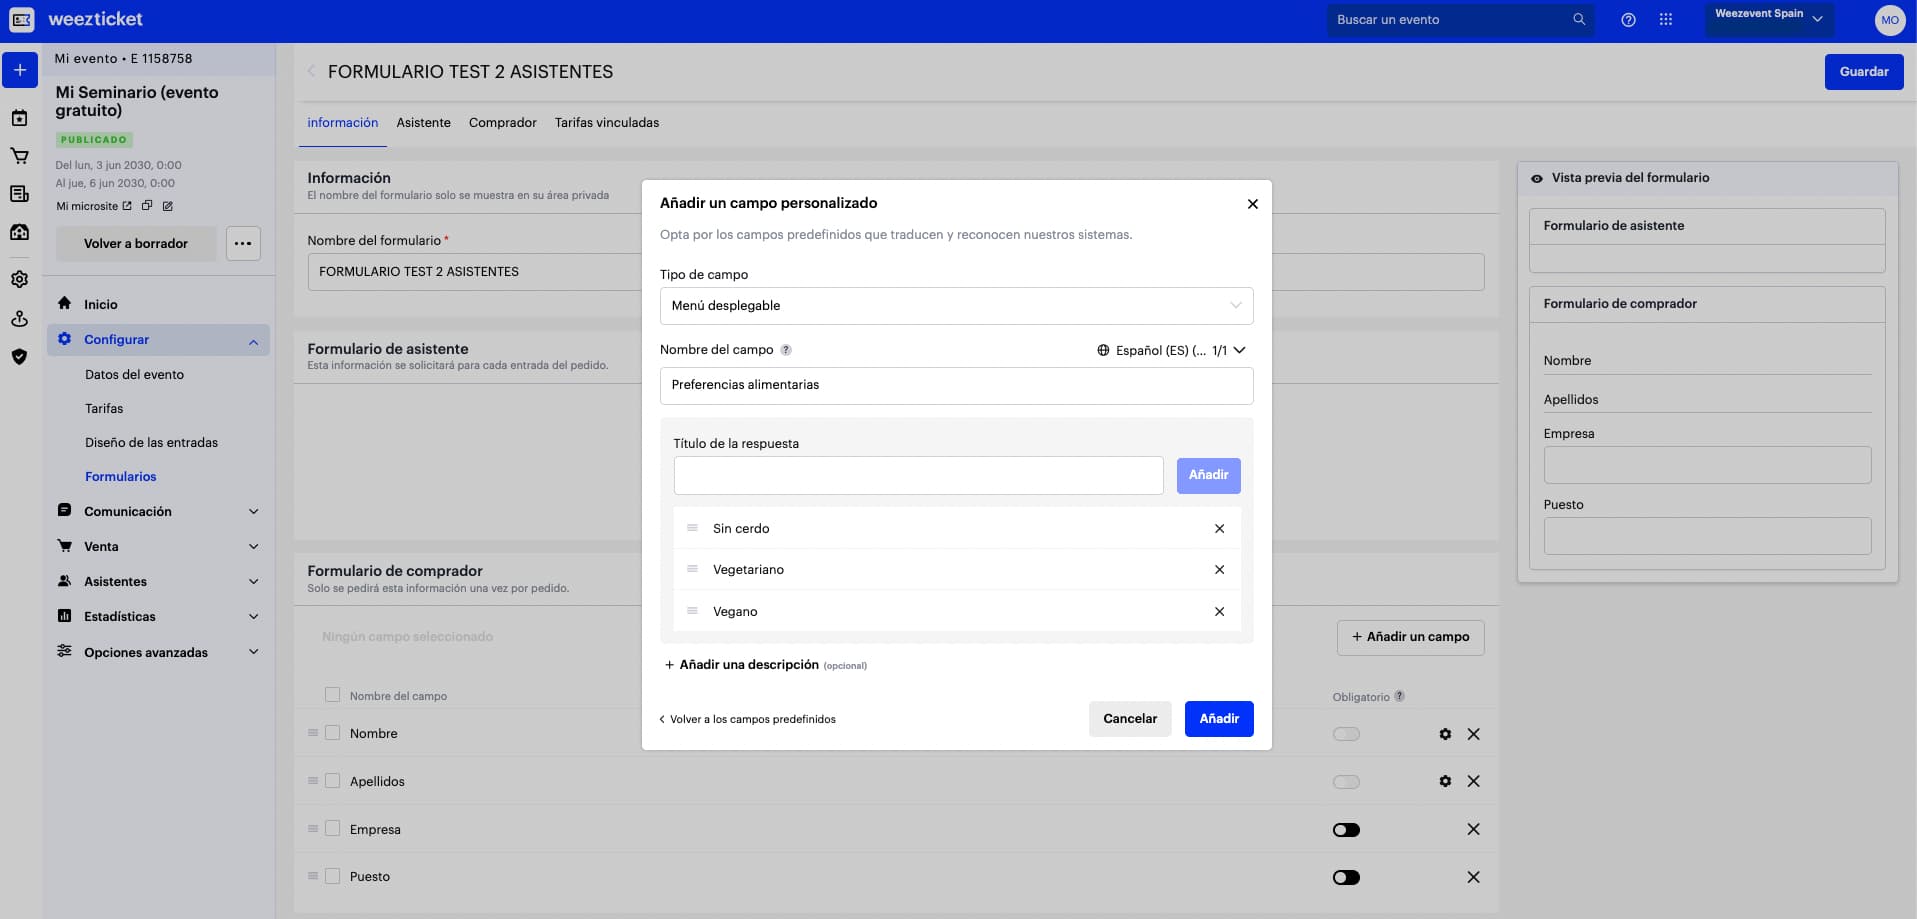Open the app grid icon in top bar
Screen dimensions: 1917x919
tap(1666, 19)
